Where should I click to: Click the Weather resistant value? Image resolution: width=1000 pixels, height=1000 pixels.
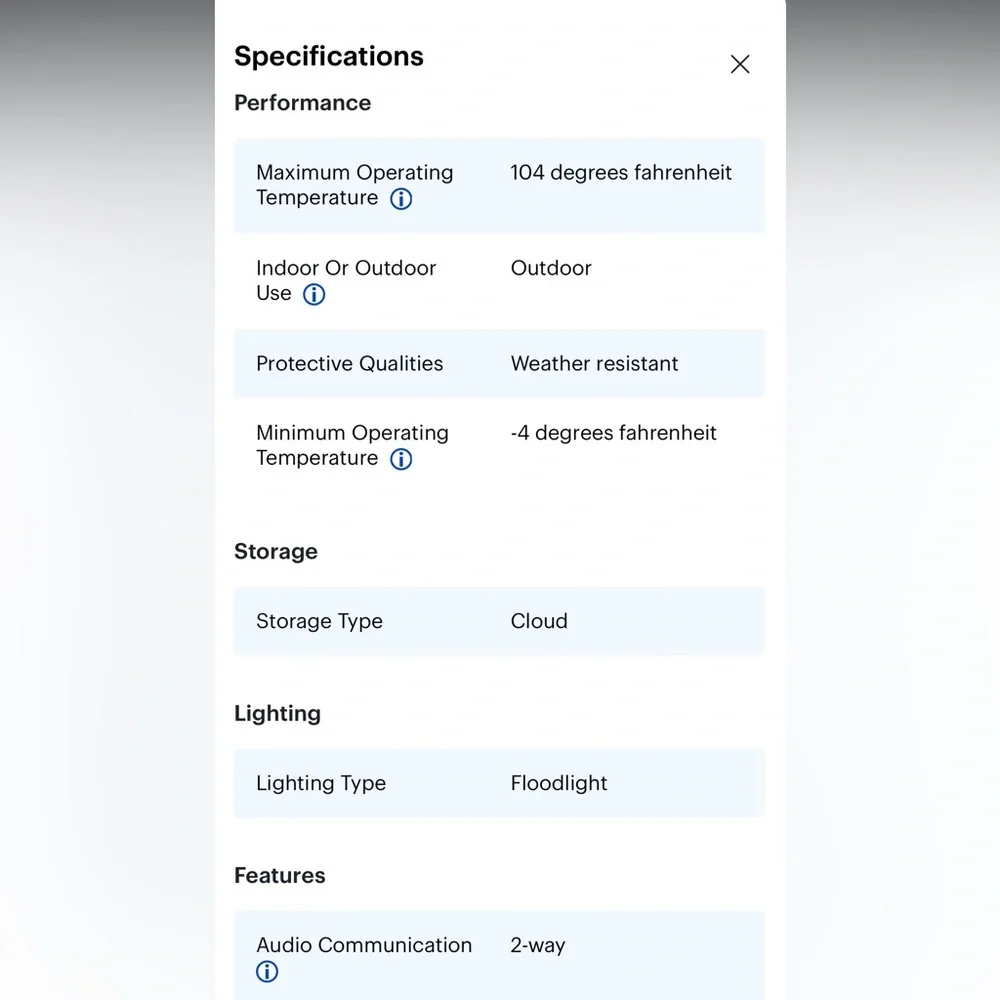(x=594, y=364)
